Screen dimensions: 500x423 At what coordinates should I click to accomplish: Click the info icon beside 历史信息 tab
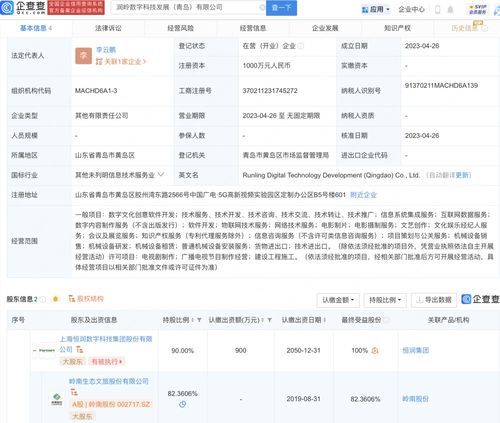[x=484, y=29]
